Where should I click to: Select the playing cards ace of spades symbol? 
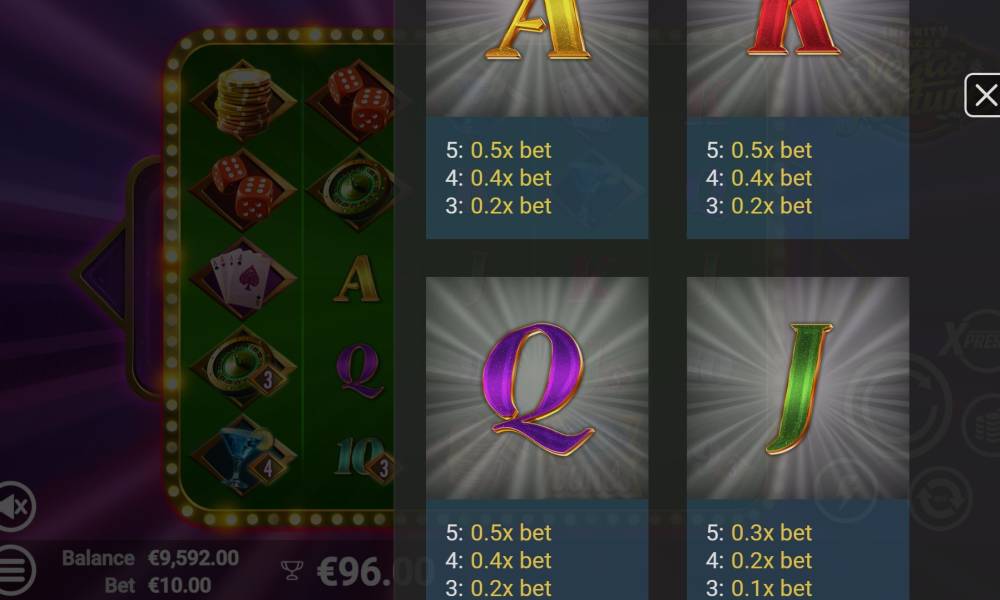(243, 279)
